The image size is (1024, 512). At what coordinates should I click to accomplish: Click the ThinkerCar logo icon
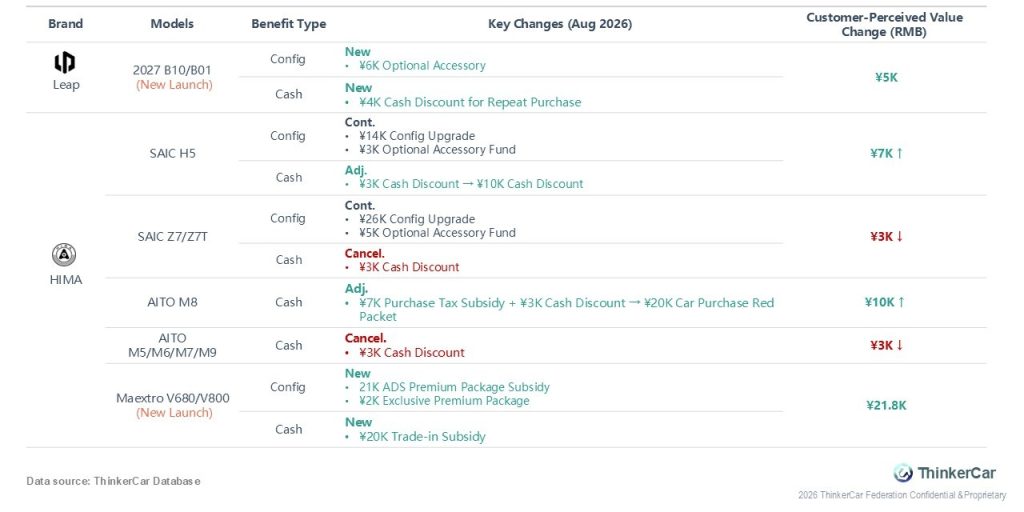point(903,472)
